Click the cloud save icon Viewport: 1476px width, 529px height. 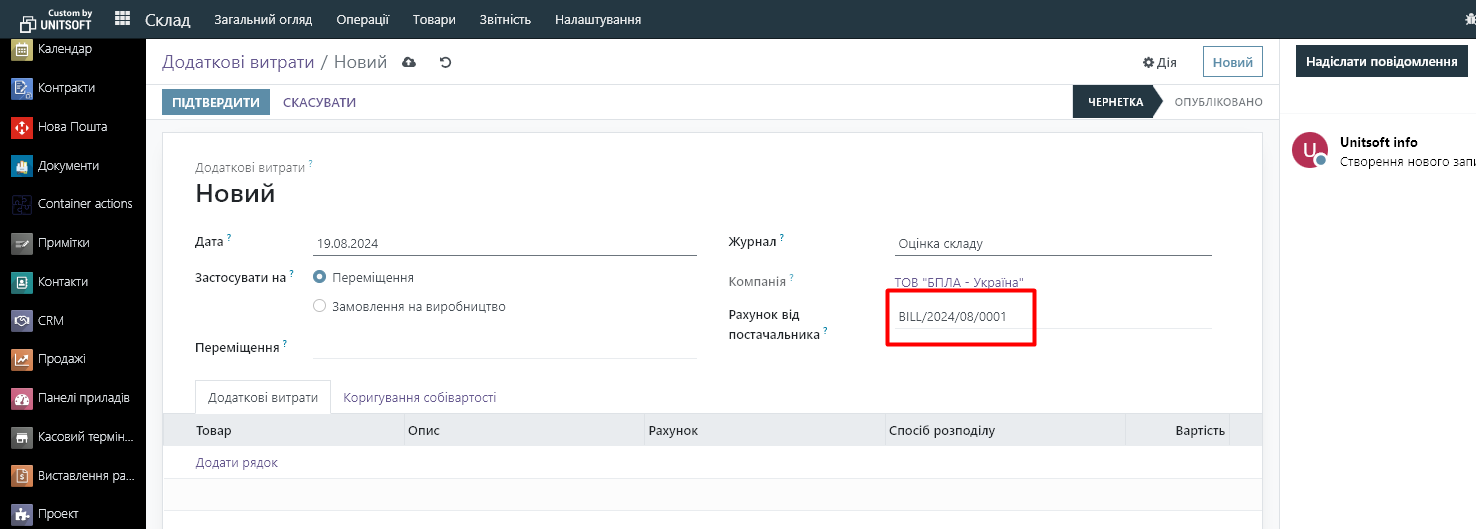(408, 62)
